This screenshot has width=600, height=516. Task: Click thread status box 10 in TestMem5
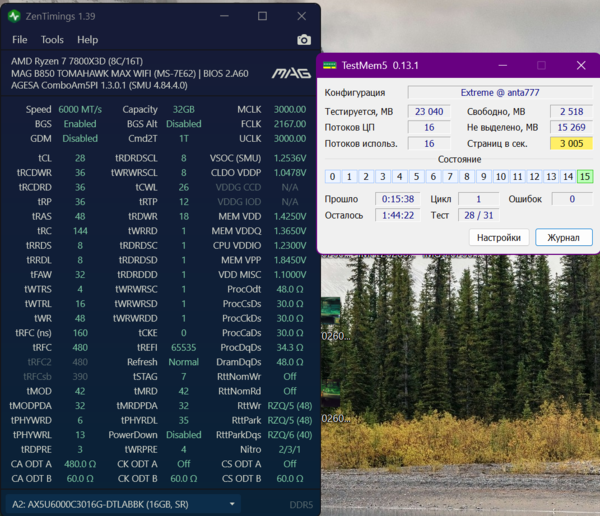[501, 176]
